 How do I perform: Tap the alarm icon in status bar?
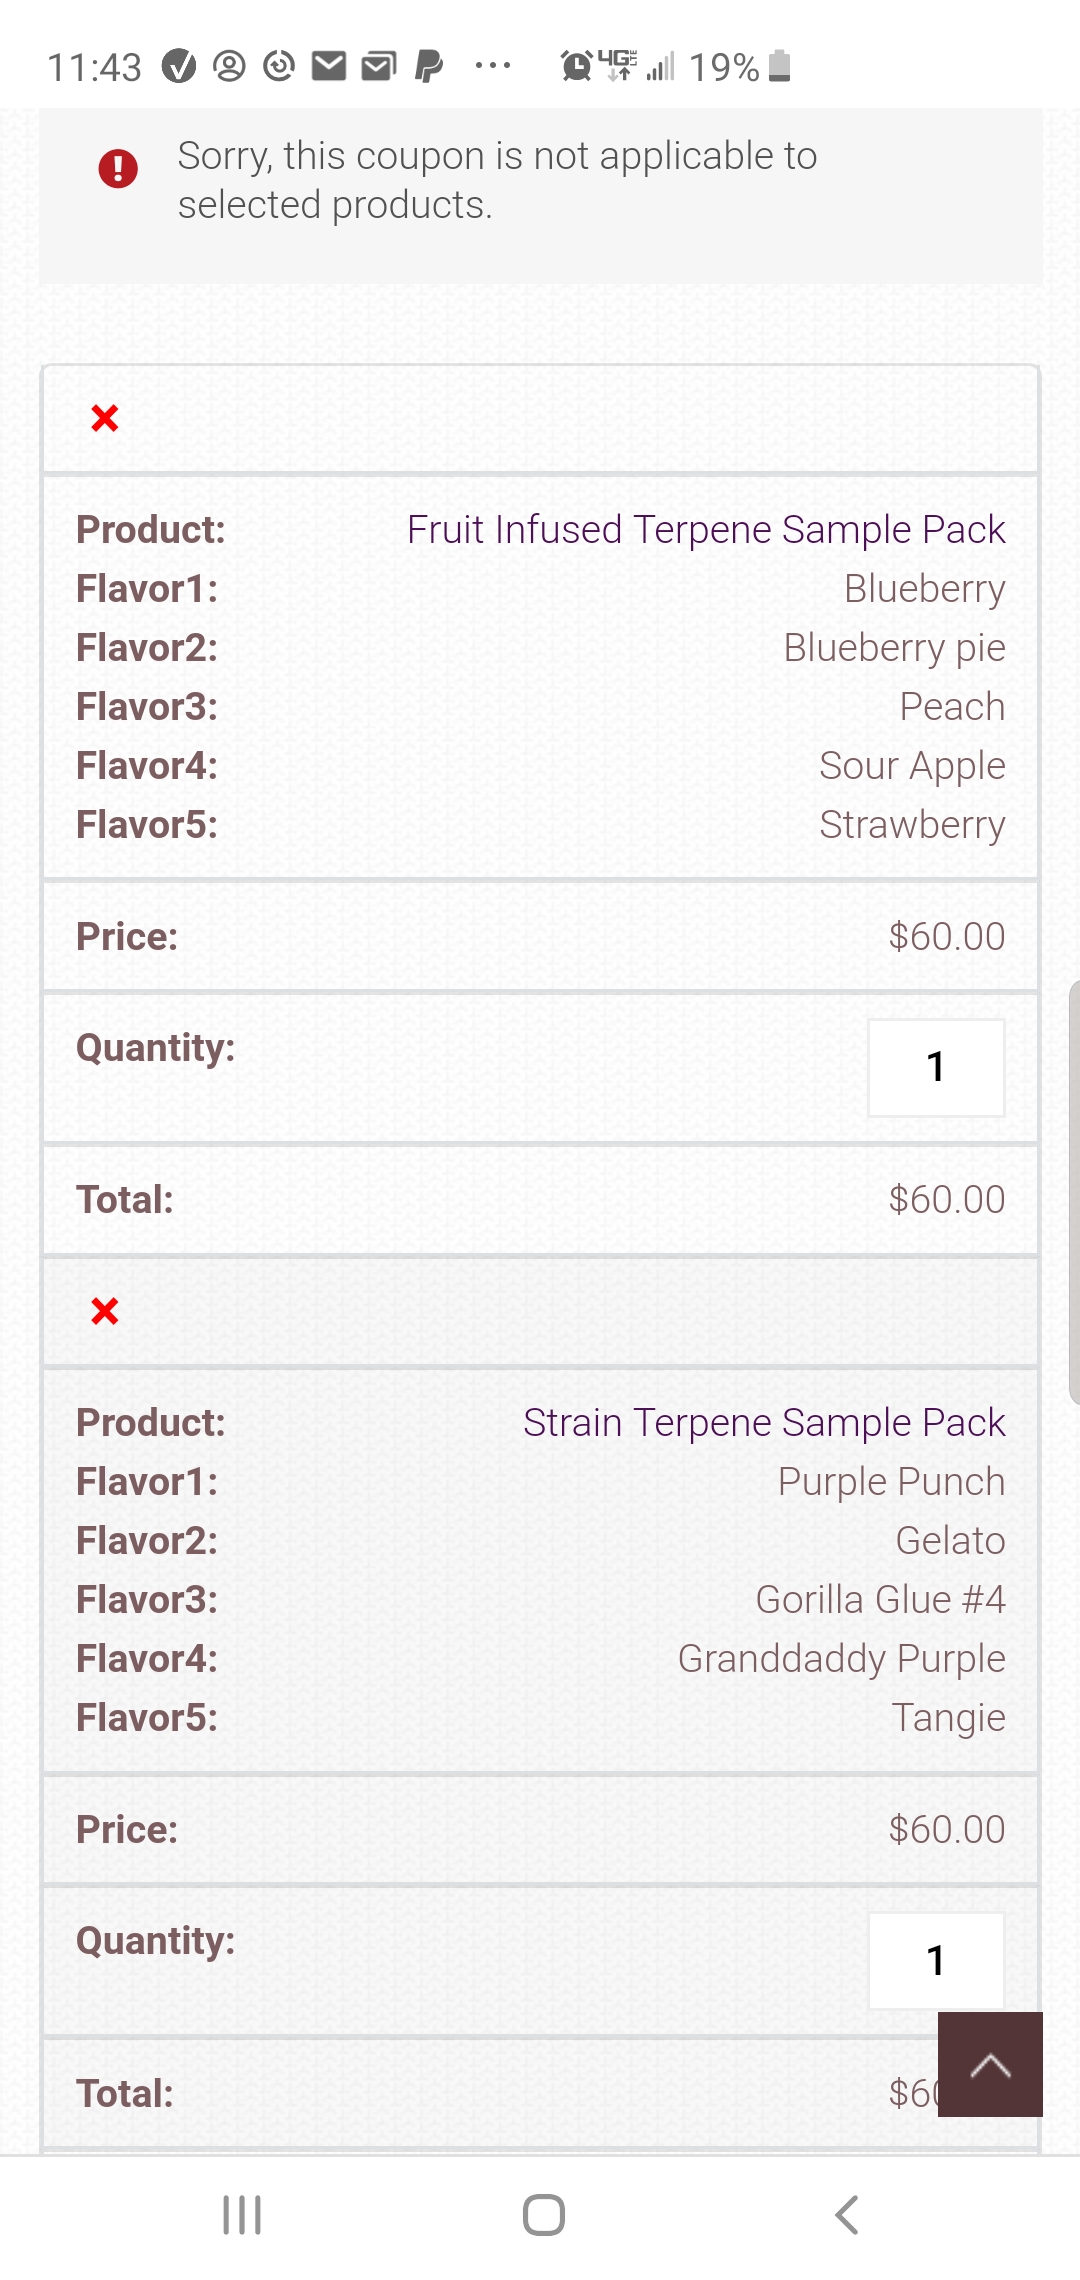click(576, 66)
